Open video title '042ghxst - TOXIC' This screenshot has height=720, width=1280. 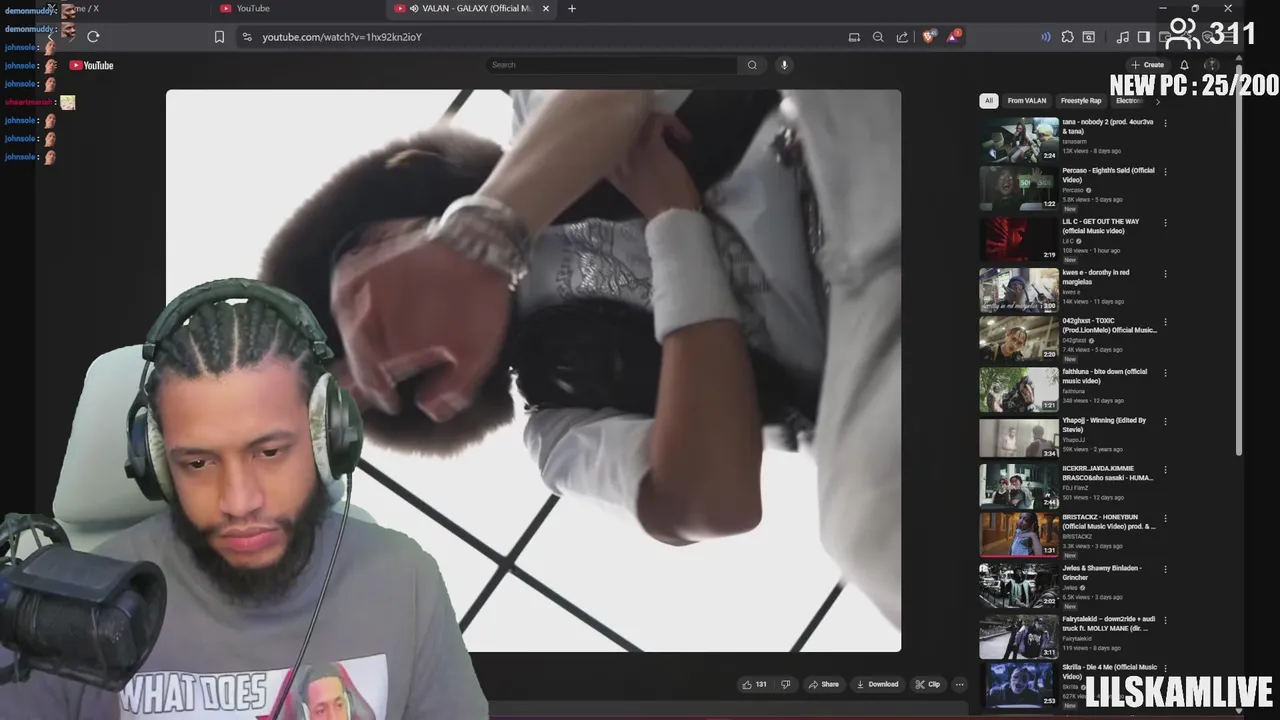click(1109, 326)
